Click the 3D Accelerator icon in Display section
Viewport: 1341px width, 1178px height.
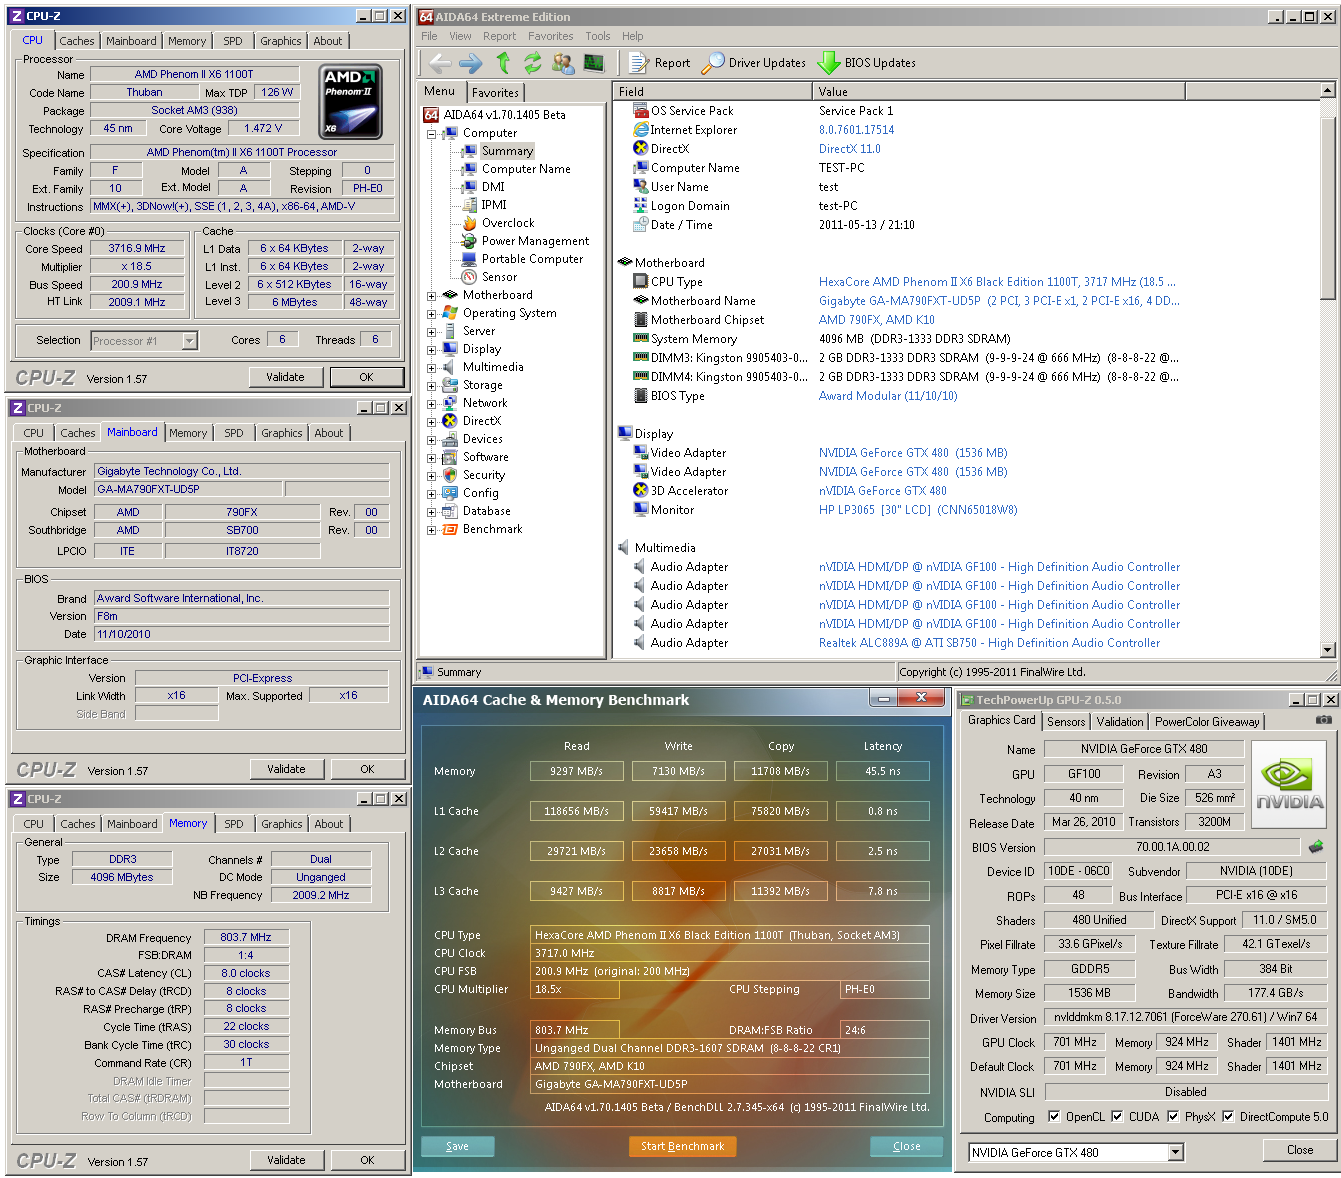pyautogui.click(x=641, y=491)
